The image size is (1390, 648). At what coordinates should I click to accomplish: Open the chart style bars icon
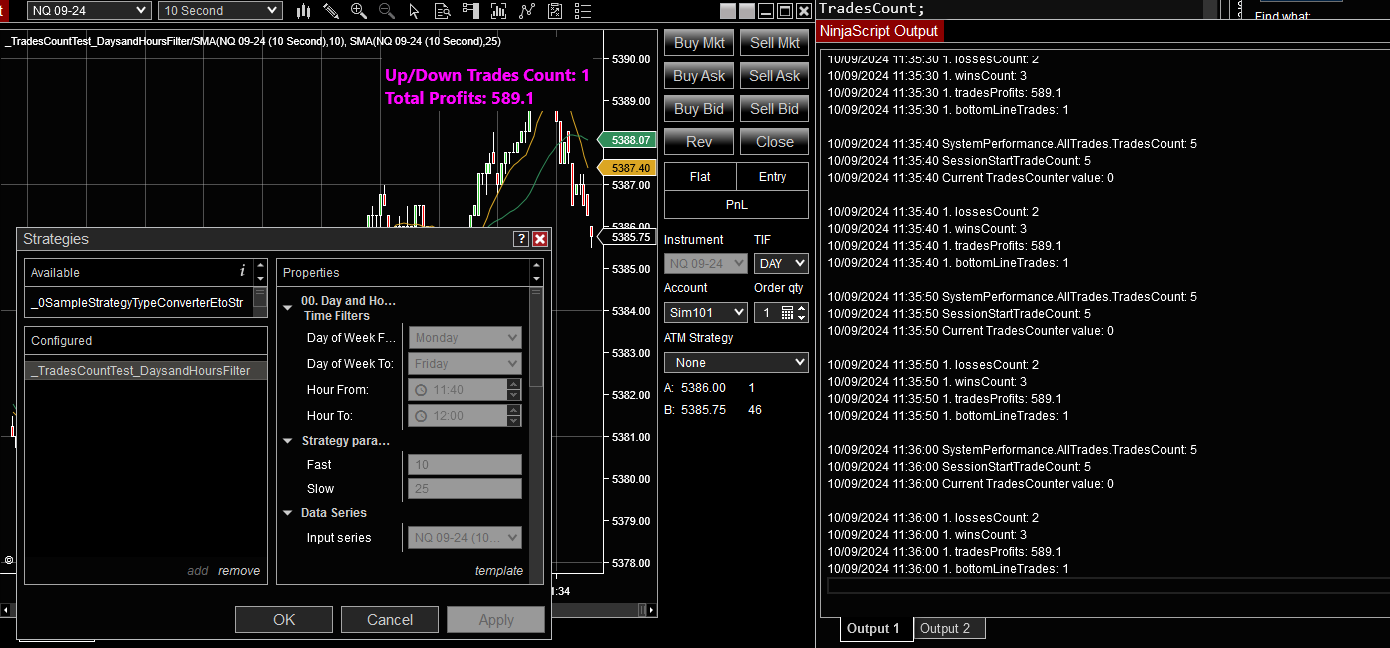coord(303,11)
